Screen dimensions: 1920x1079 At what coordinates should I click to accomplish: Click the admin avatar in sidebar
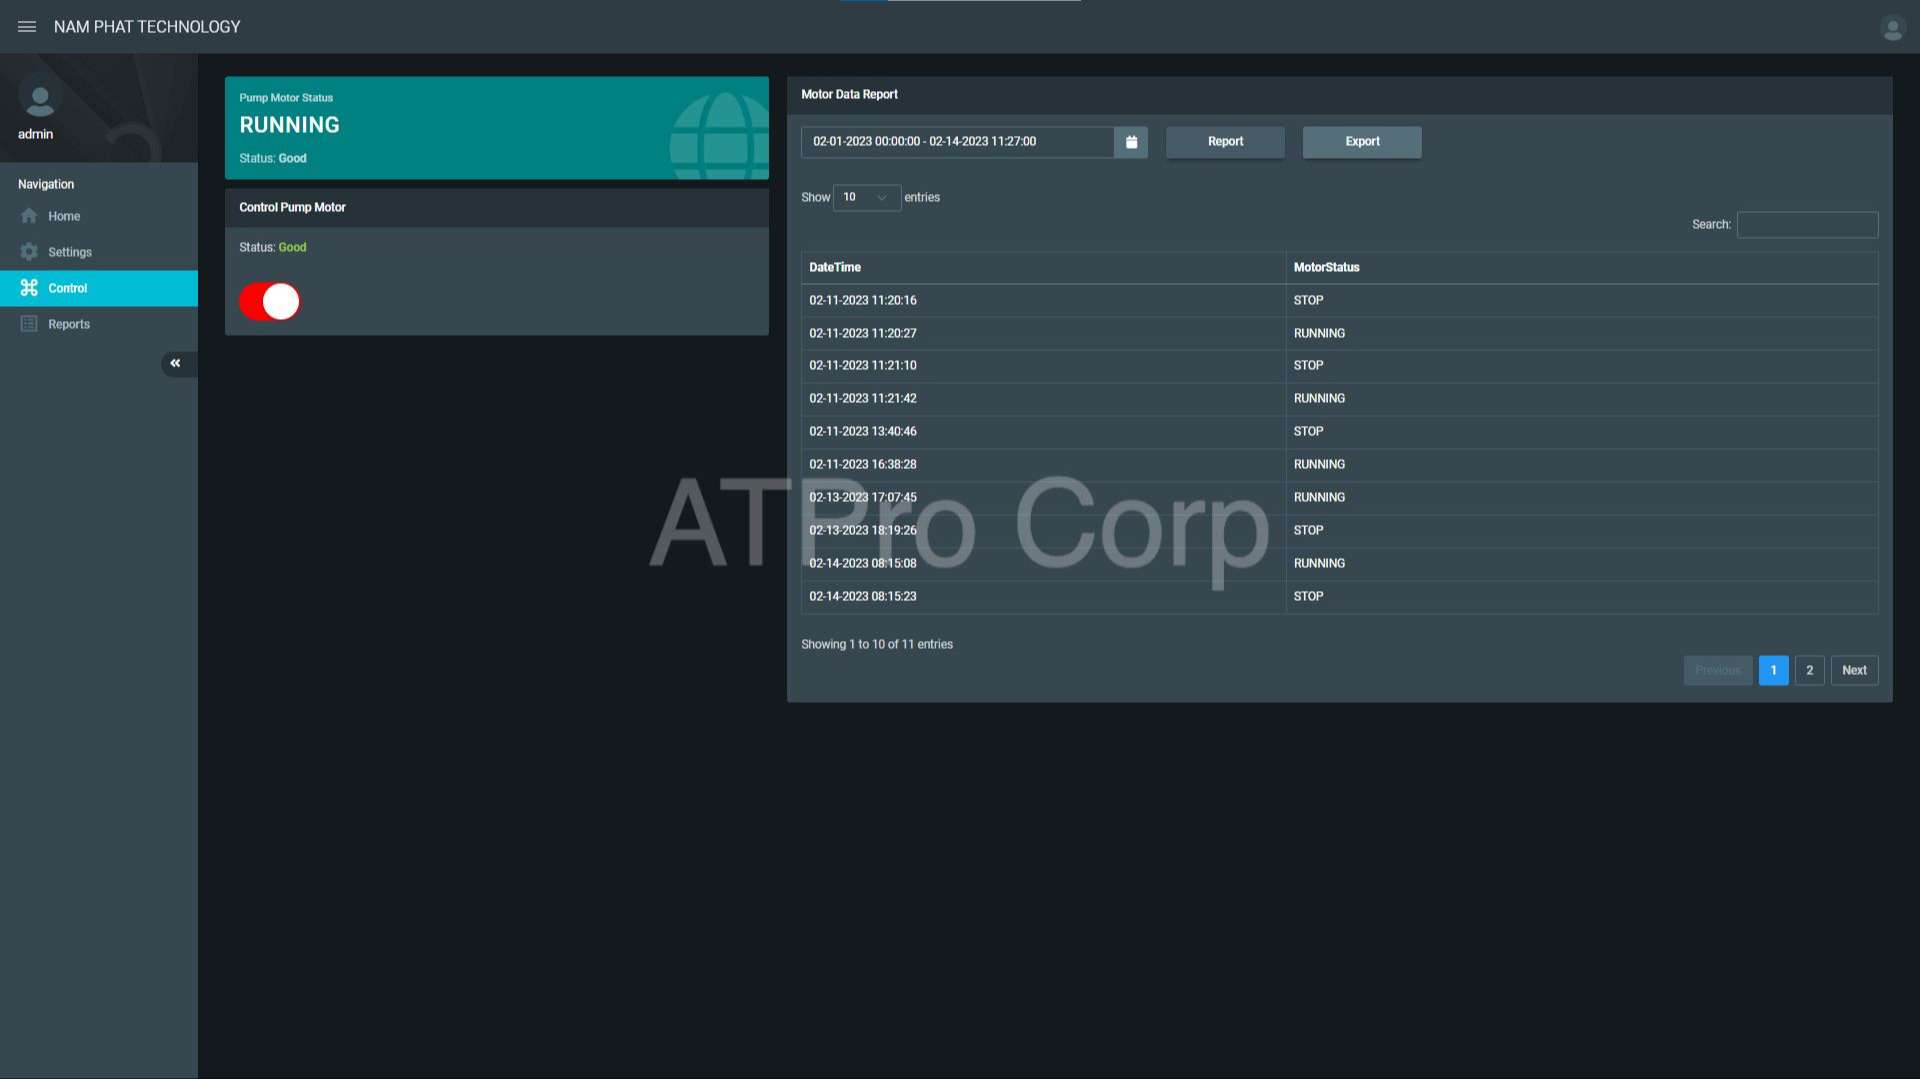click(40, 98)
